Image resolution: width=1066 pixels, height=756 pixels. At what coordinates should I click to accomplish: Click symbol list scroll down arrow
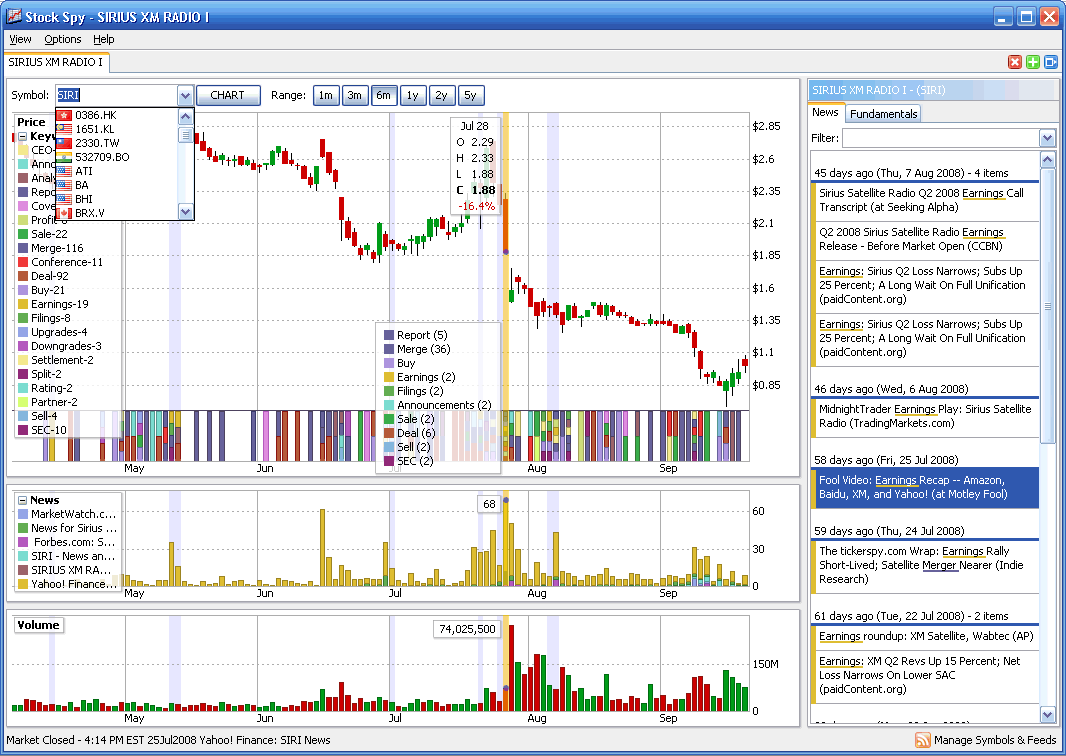point(186,211)
